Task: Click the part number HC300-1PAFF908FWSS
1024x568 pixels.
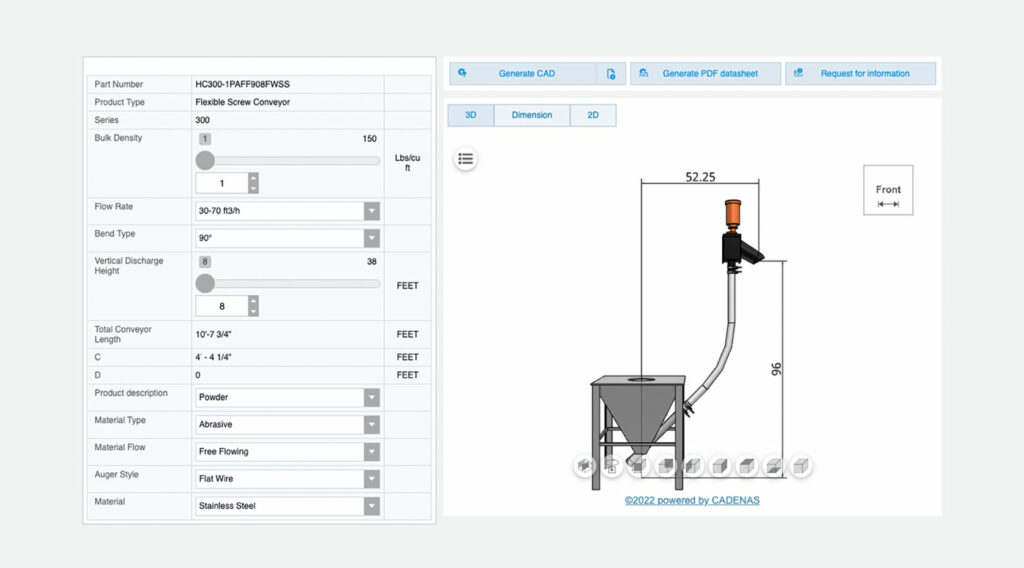Action: pos(242,84)
